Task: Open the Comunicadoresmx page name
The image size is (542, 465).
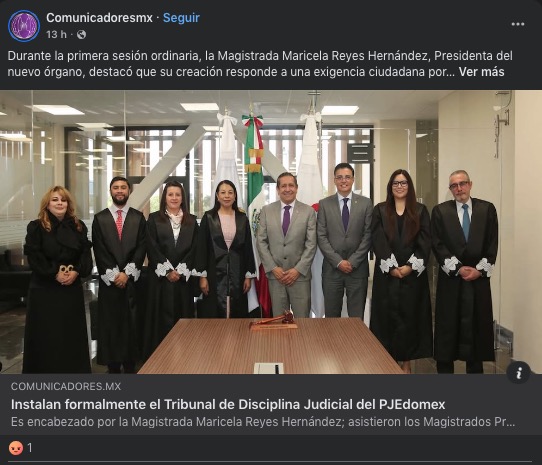Action: (x=99, y=18)
